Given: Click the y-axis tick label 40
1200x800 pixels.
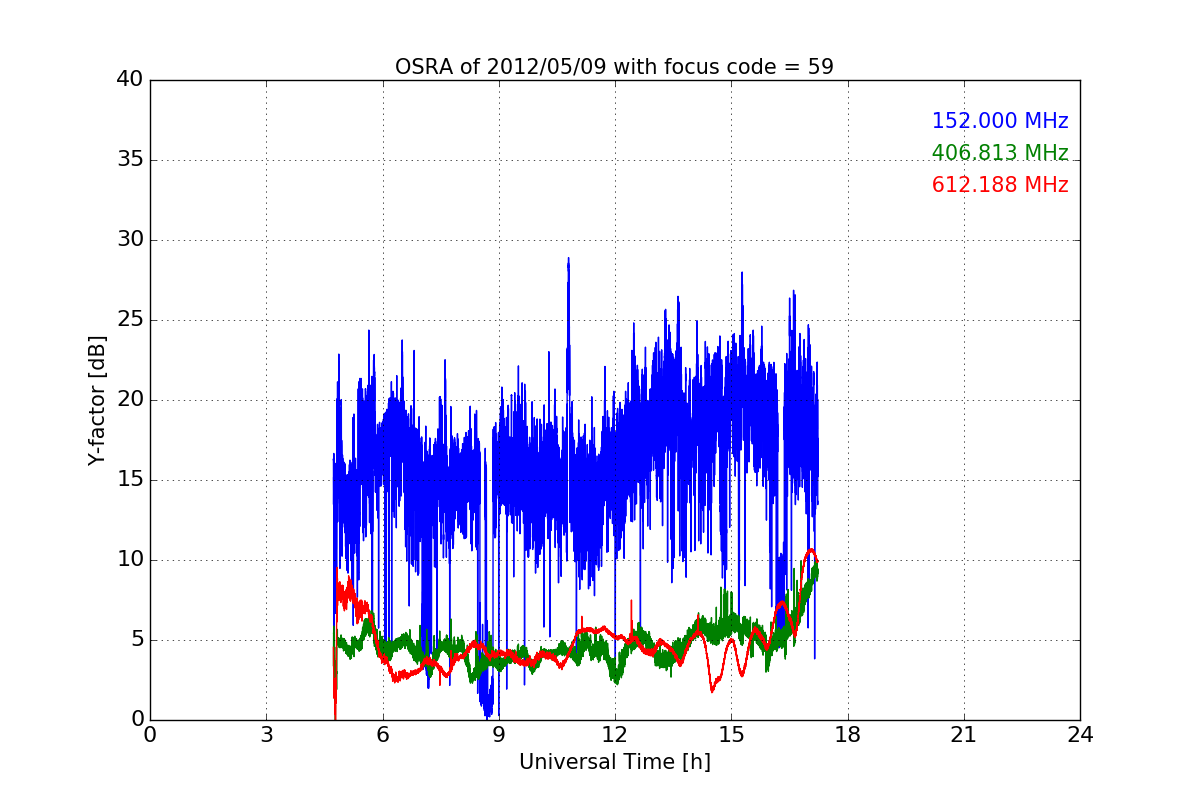Looking at the screenshot, I should [130, 80].
